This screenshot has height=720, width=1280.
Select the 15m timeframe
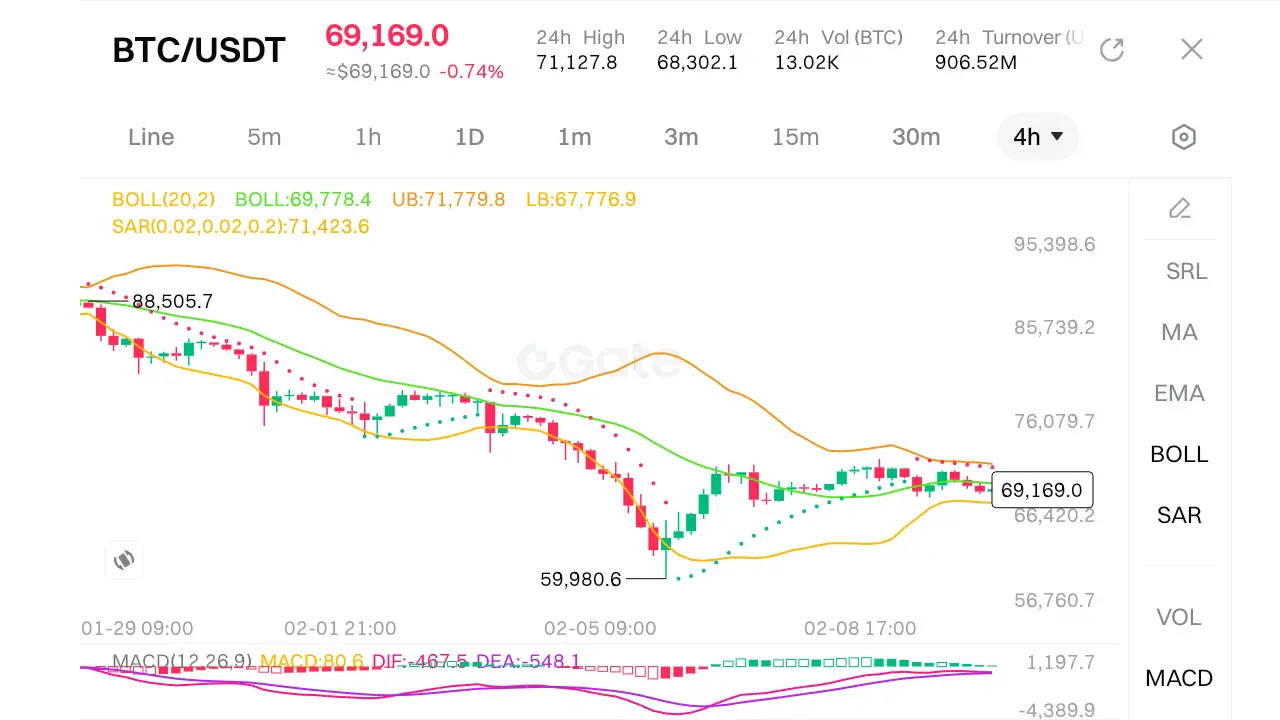click(795, 137)
